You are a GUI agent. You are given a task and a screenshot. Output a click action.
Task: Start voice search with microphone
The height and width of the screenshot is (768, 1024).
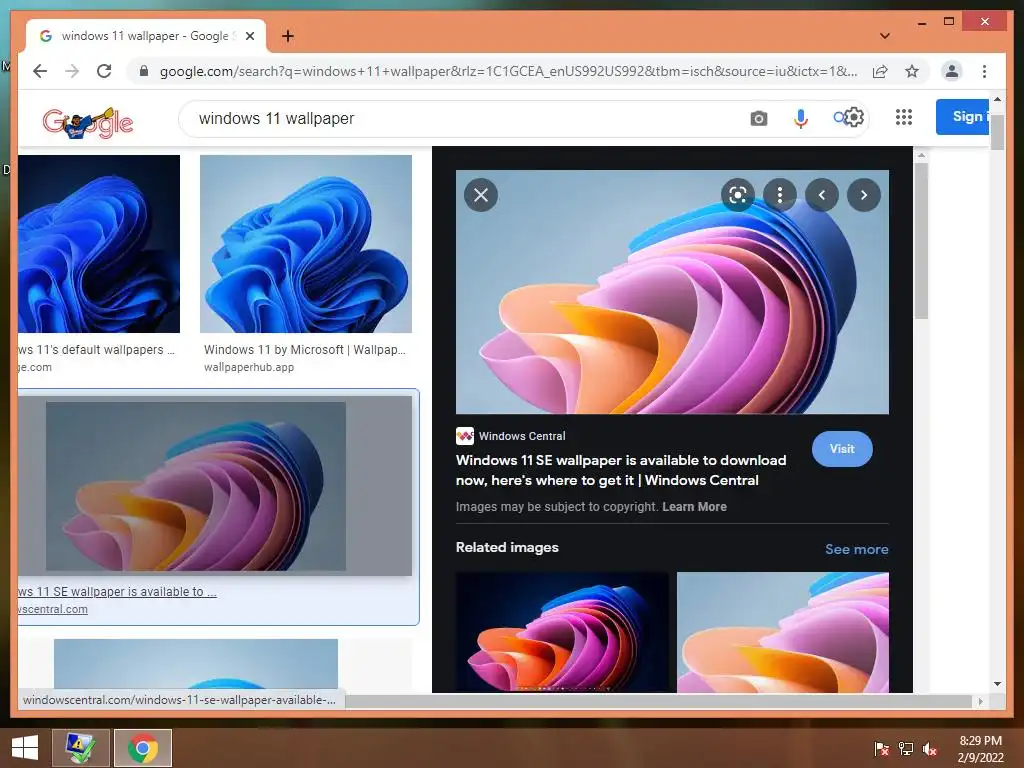click(x=801, y=118)
